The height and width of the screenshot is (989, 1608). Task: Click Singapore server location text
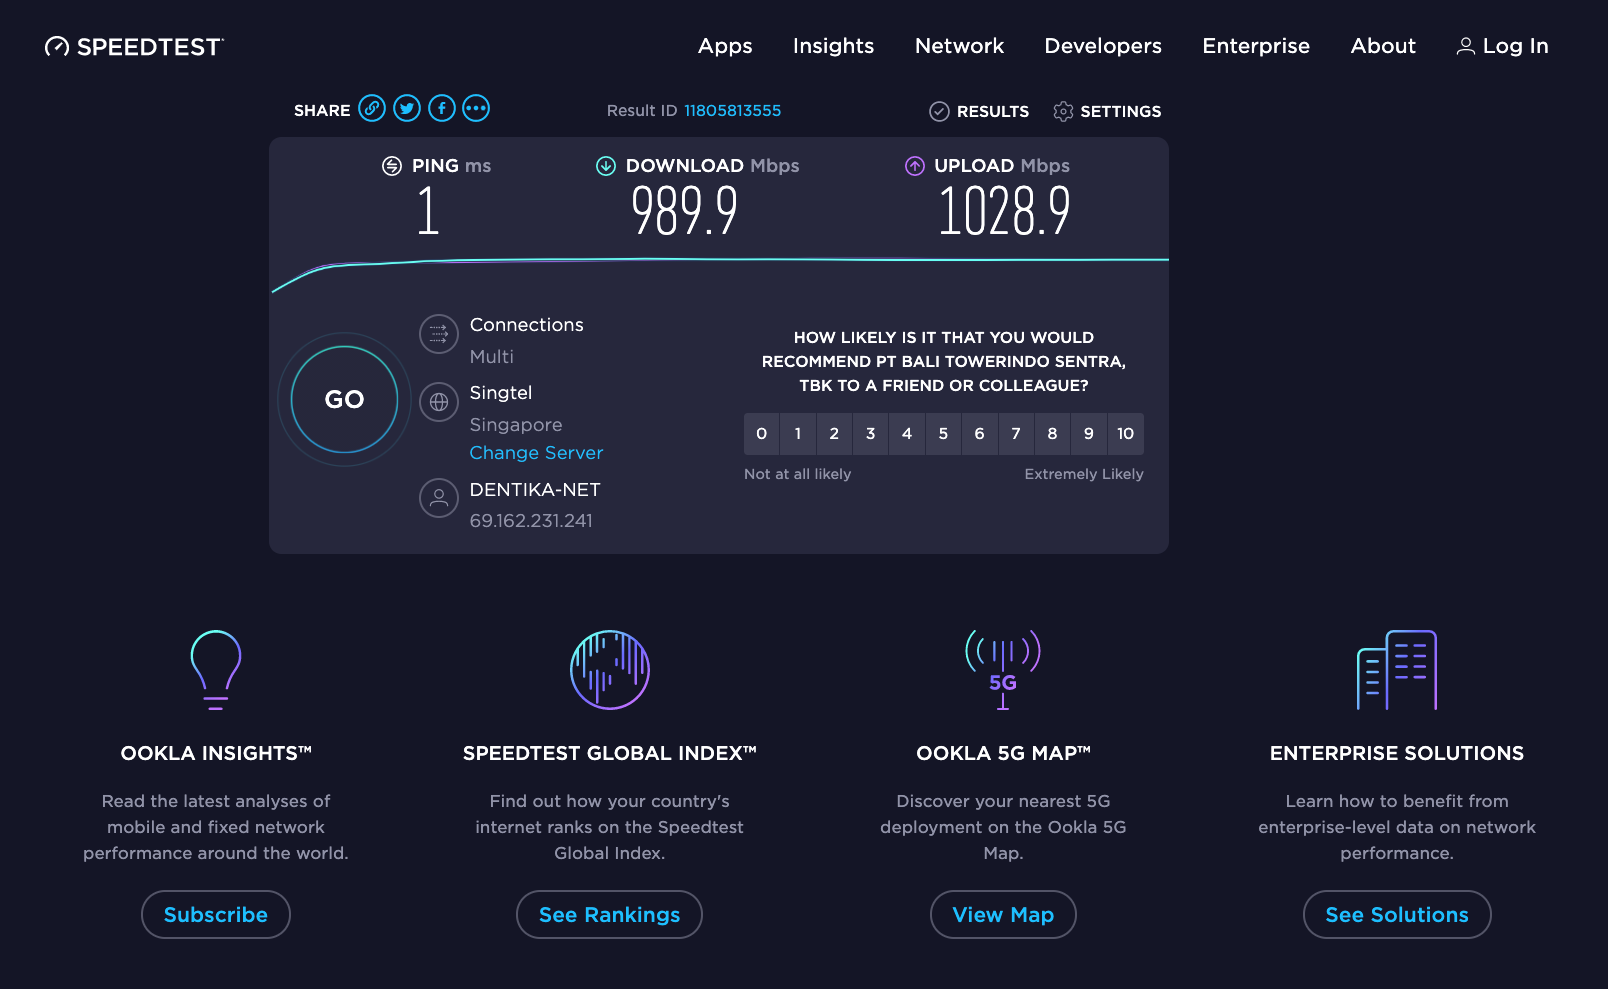pos(516,425)
